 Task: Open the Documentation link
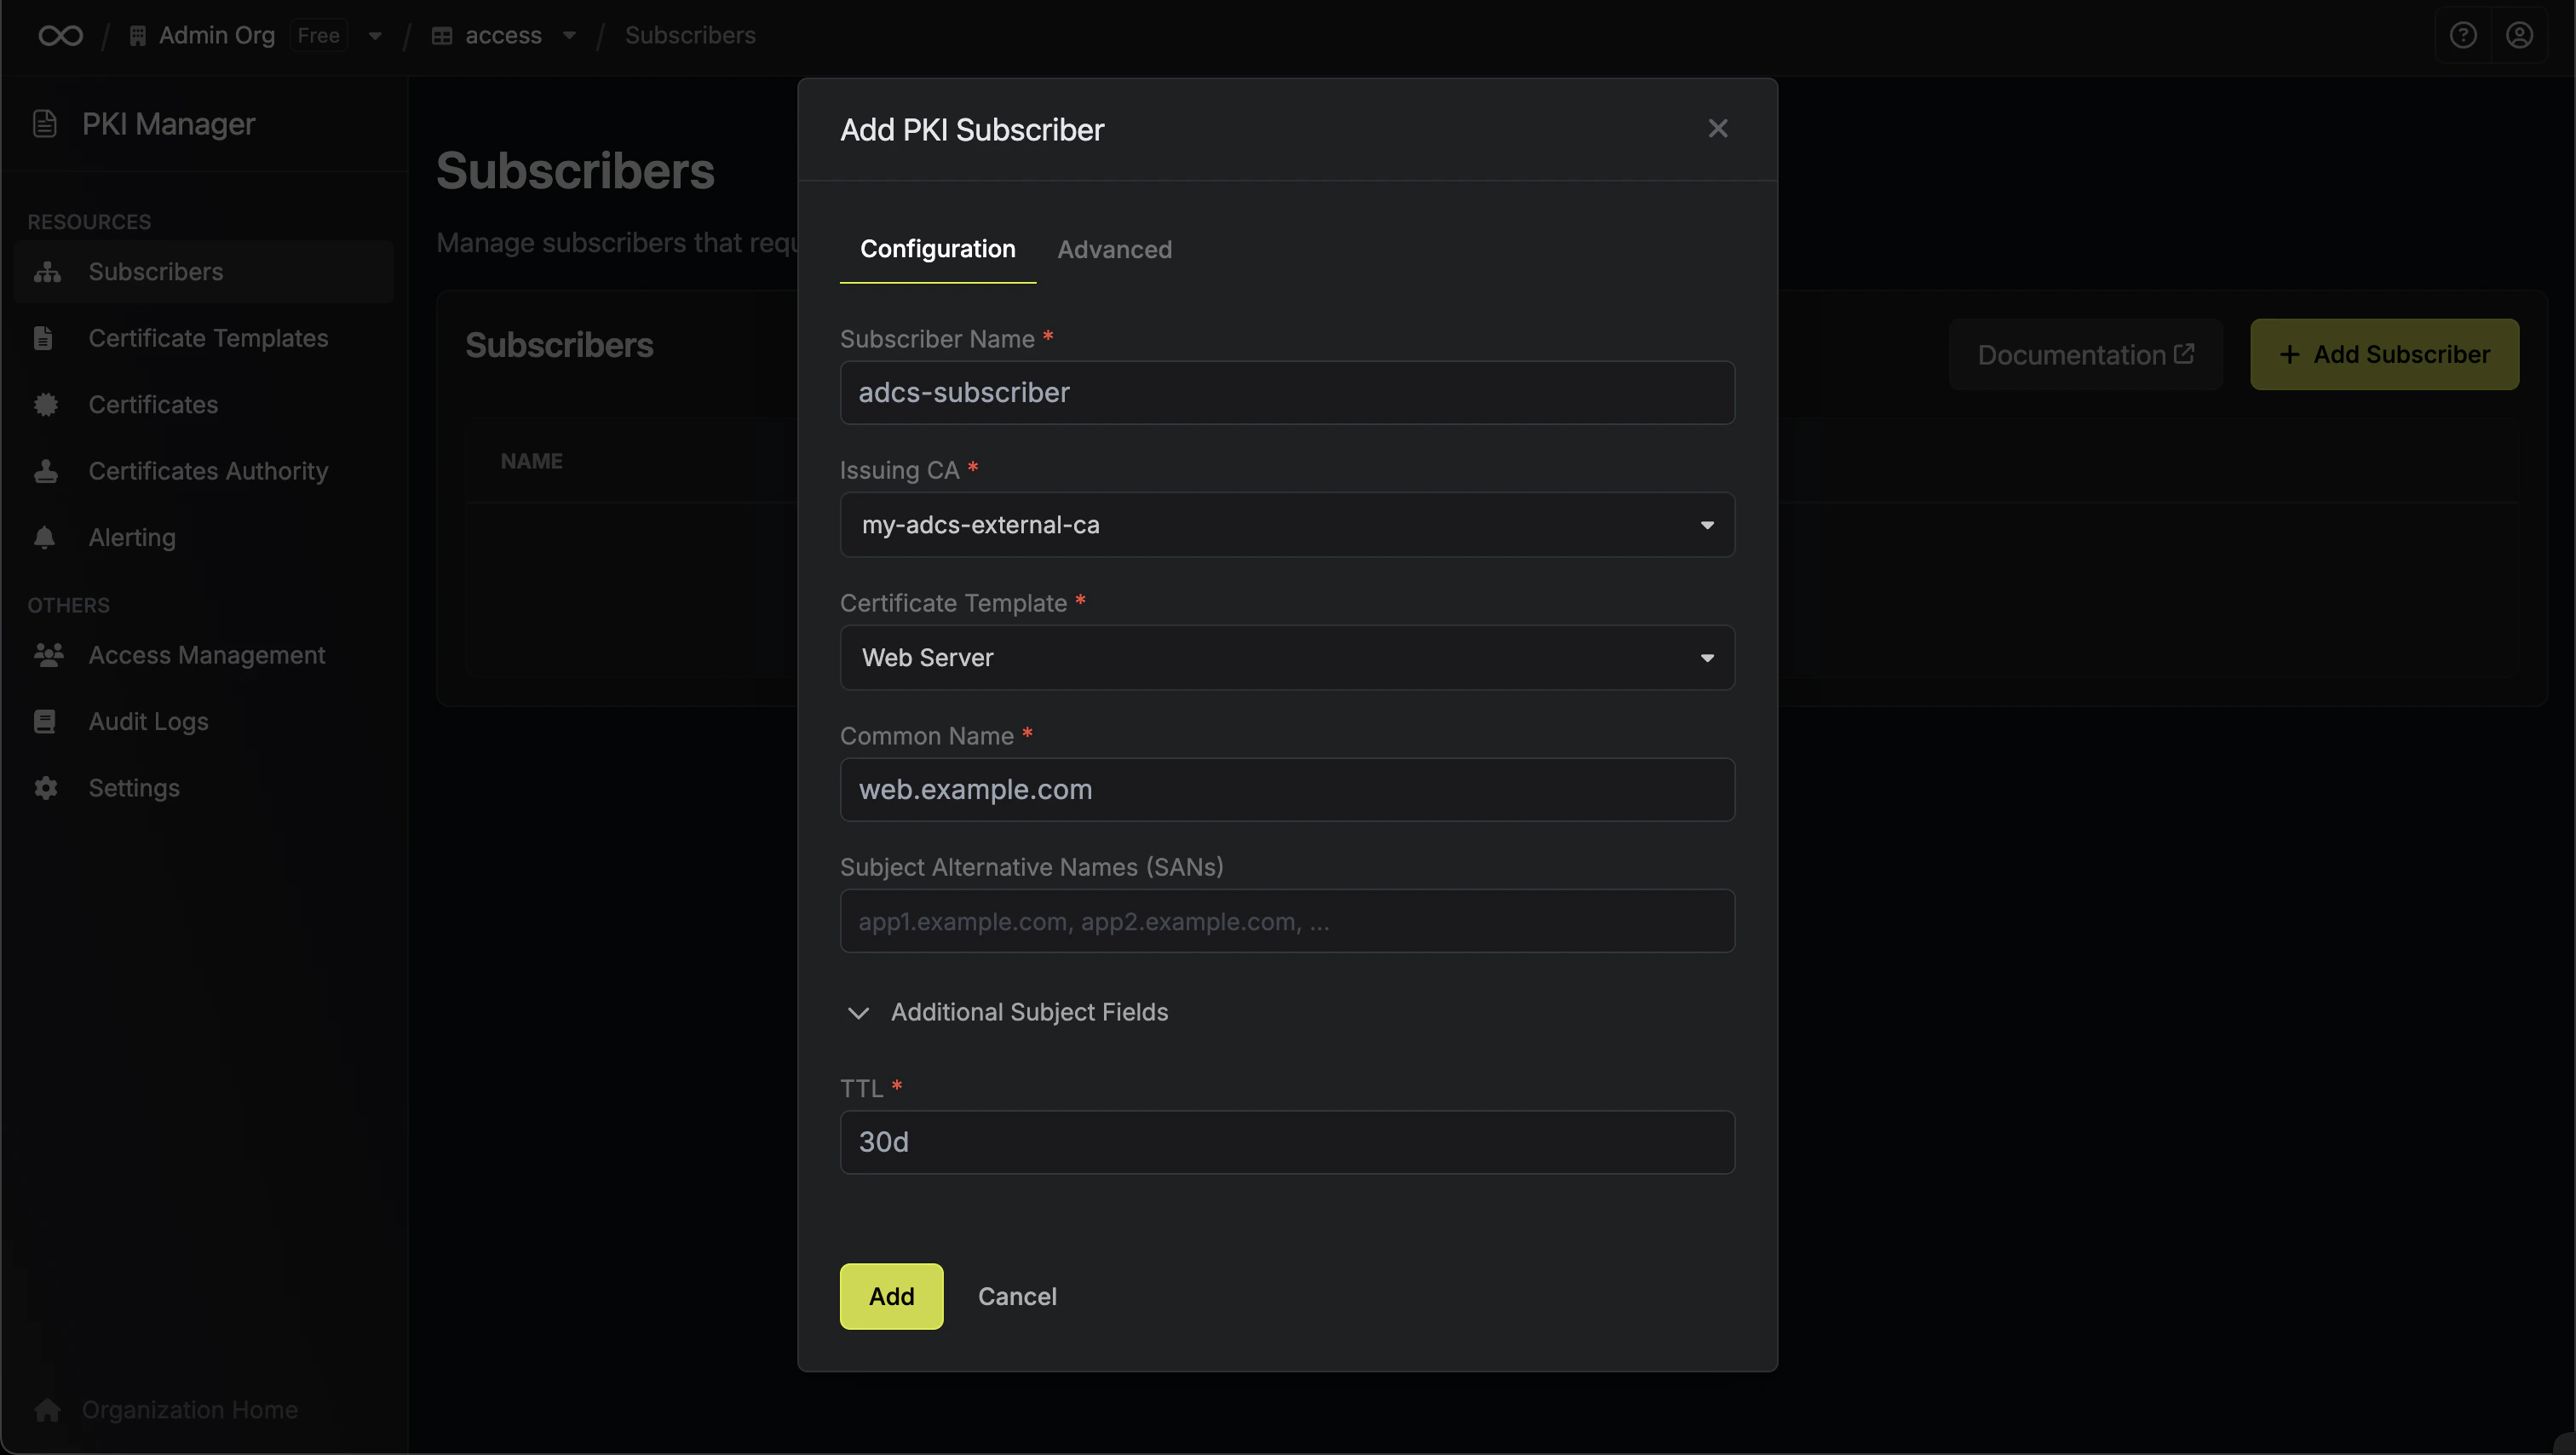click(x=2085, y=355)
